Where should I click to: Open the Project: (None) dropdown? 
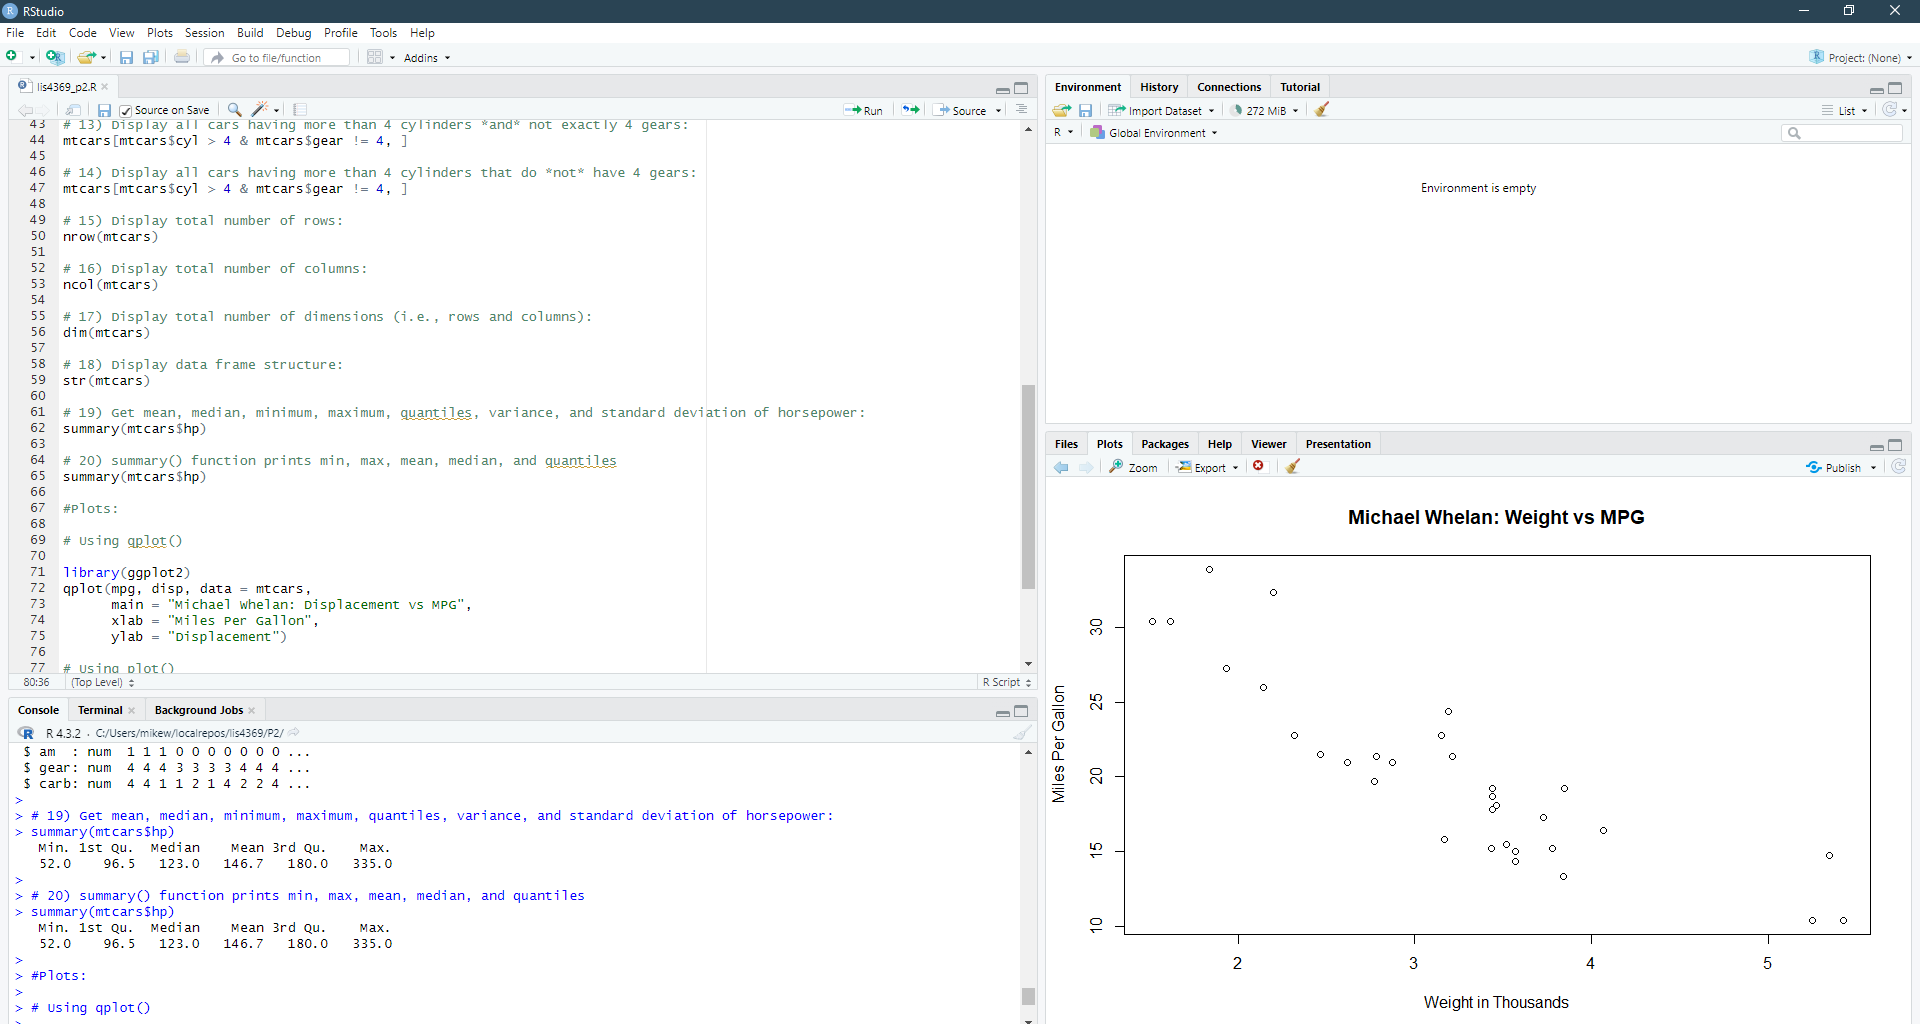(x=1861, y=58)
